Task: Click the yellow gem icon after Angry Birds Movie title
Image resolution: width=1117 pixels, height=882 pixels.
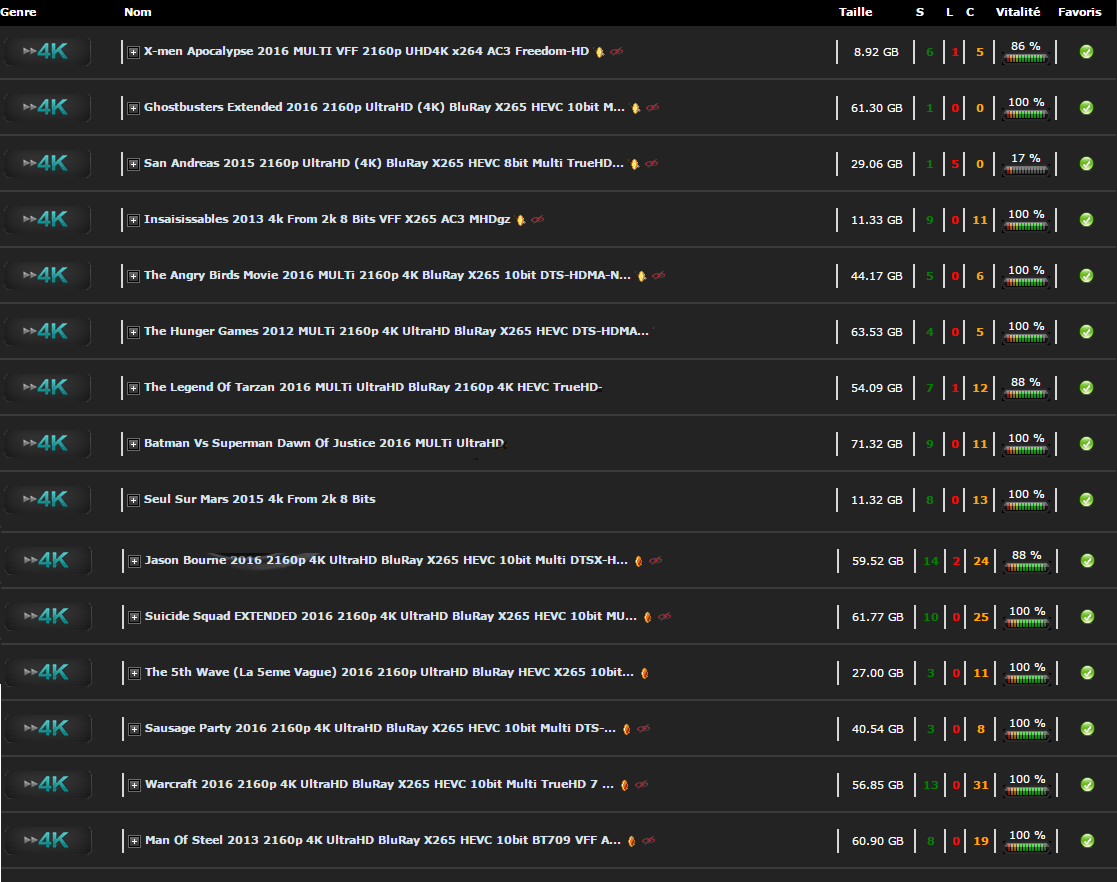Action: click(x=642, y=276)
